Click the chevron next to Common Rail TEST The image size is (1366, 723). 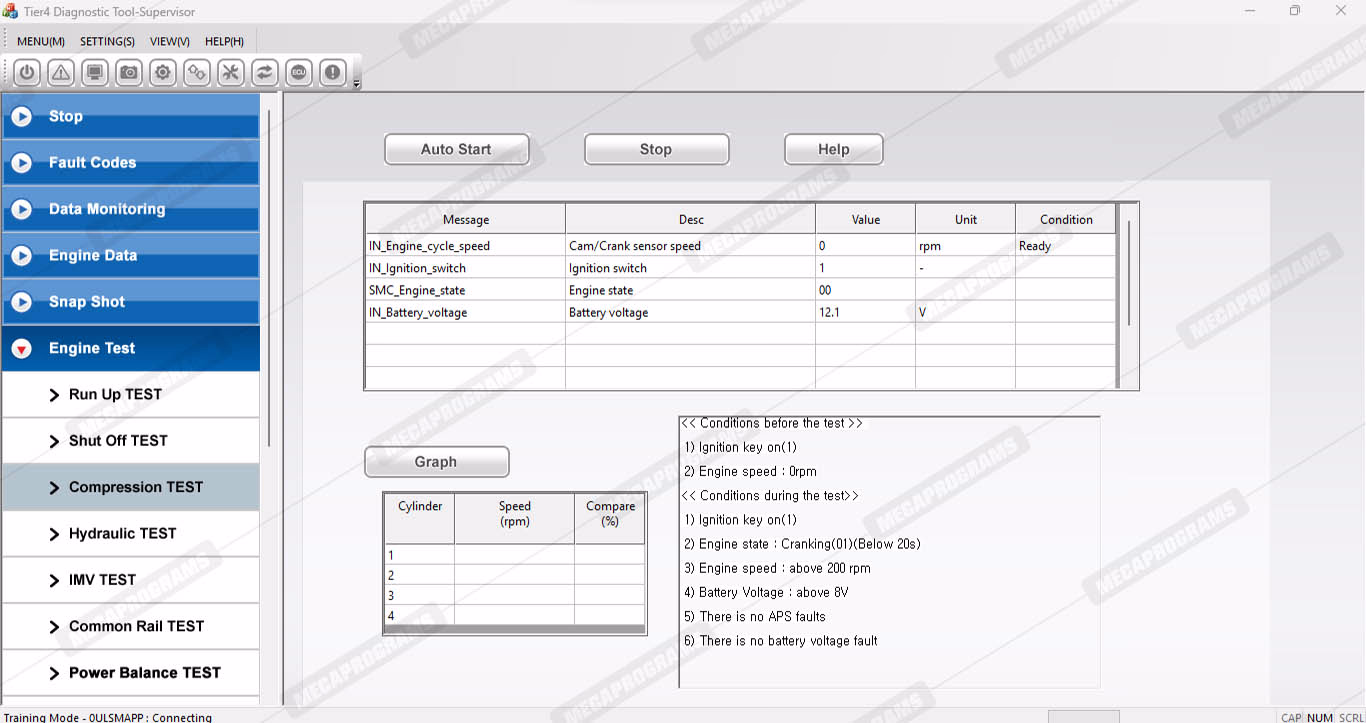[x=55, y=626]
